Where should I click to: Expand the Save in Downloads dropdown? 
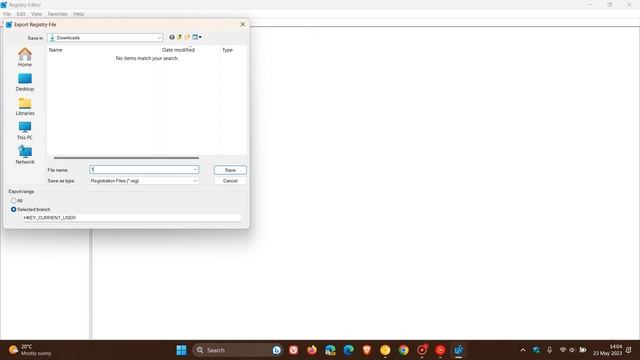coord(159,38)
